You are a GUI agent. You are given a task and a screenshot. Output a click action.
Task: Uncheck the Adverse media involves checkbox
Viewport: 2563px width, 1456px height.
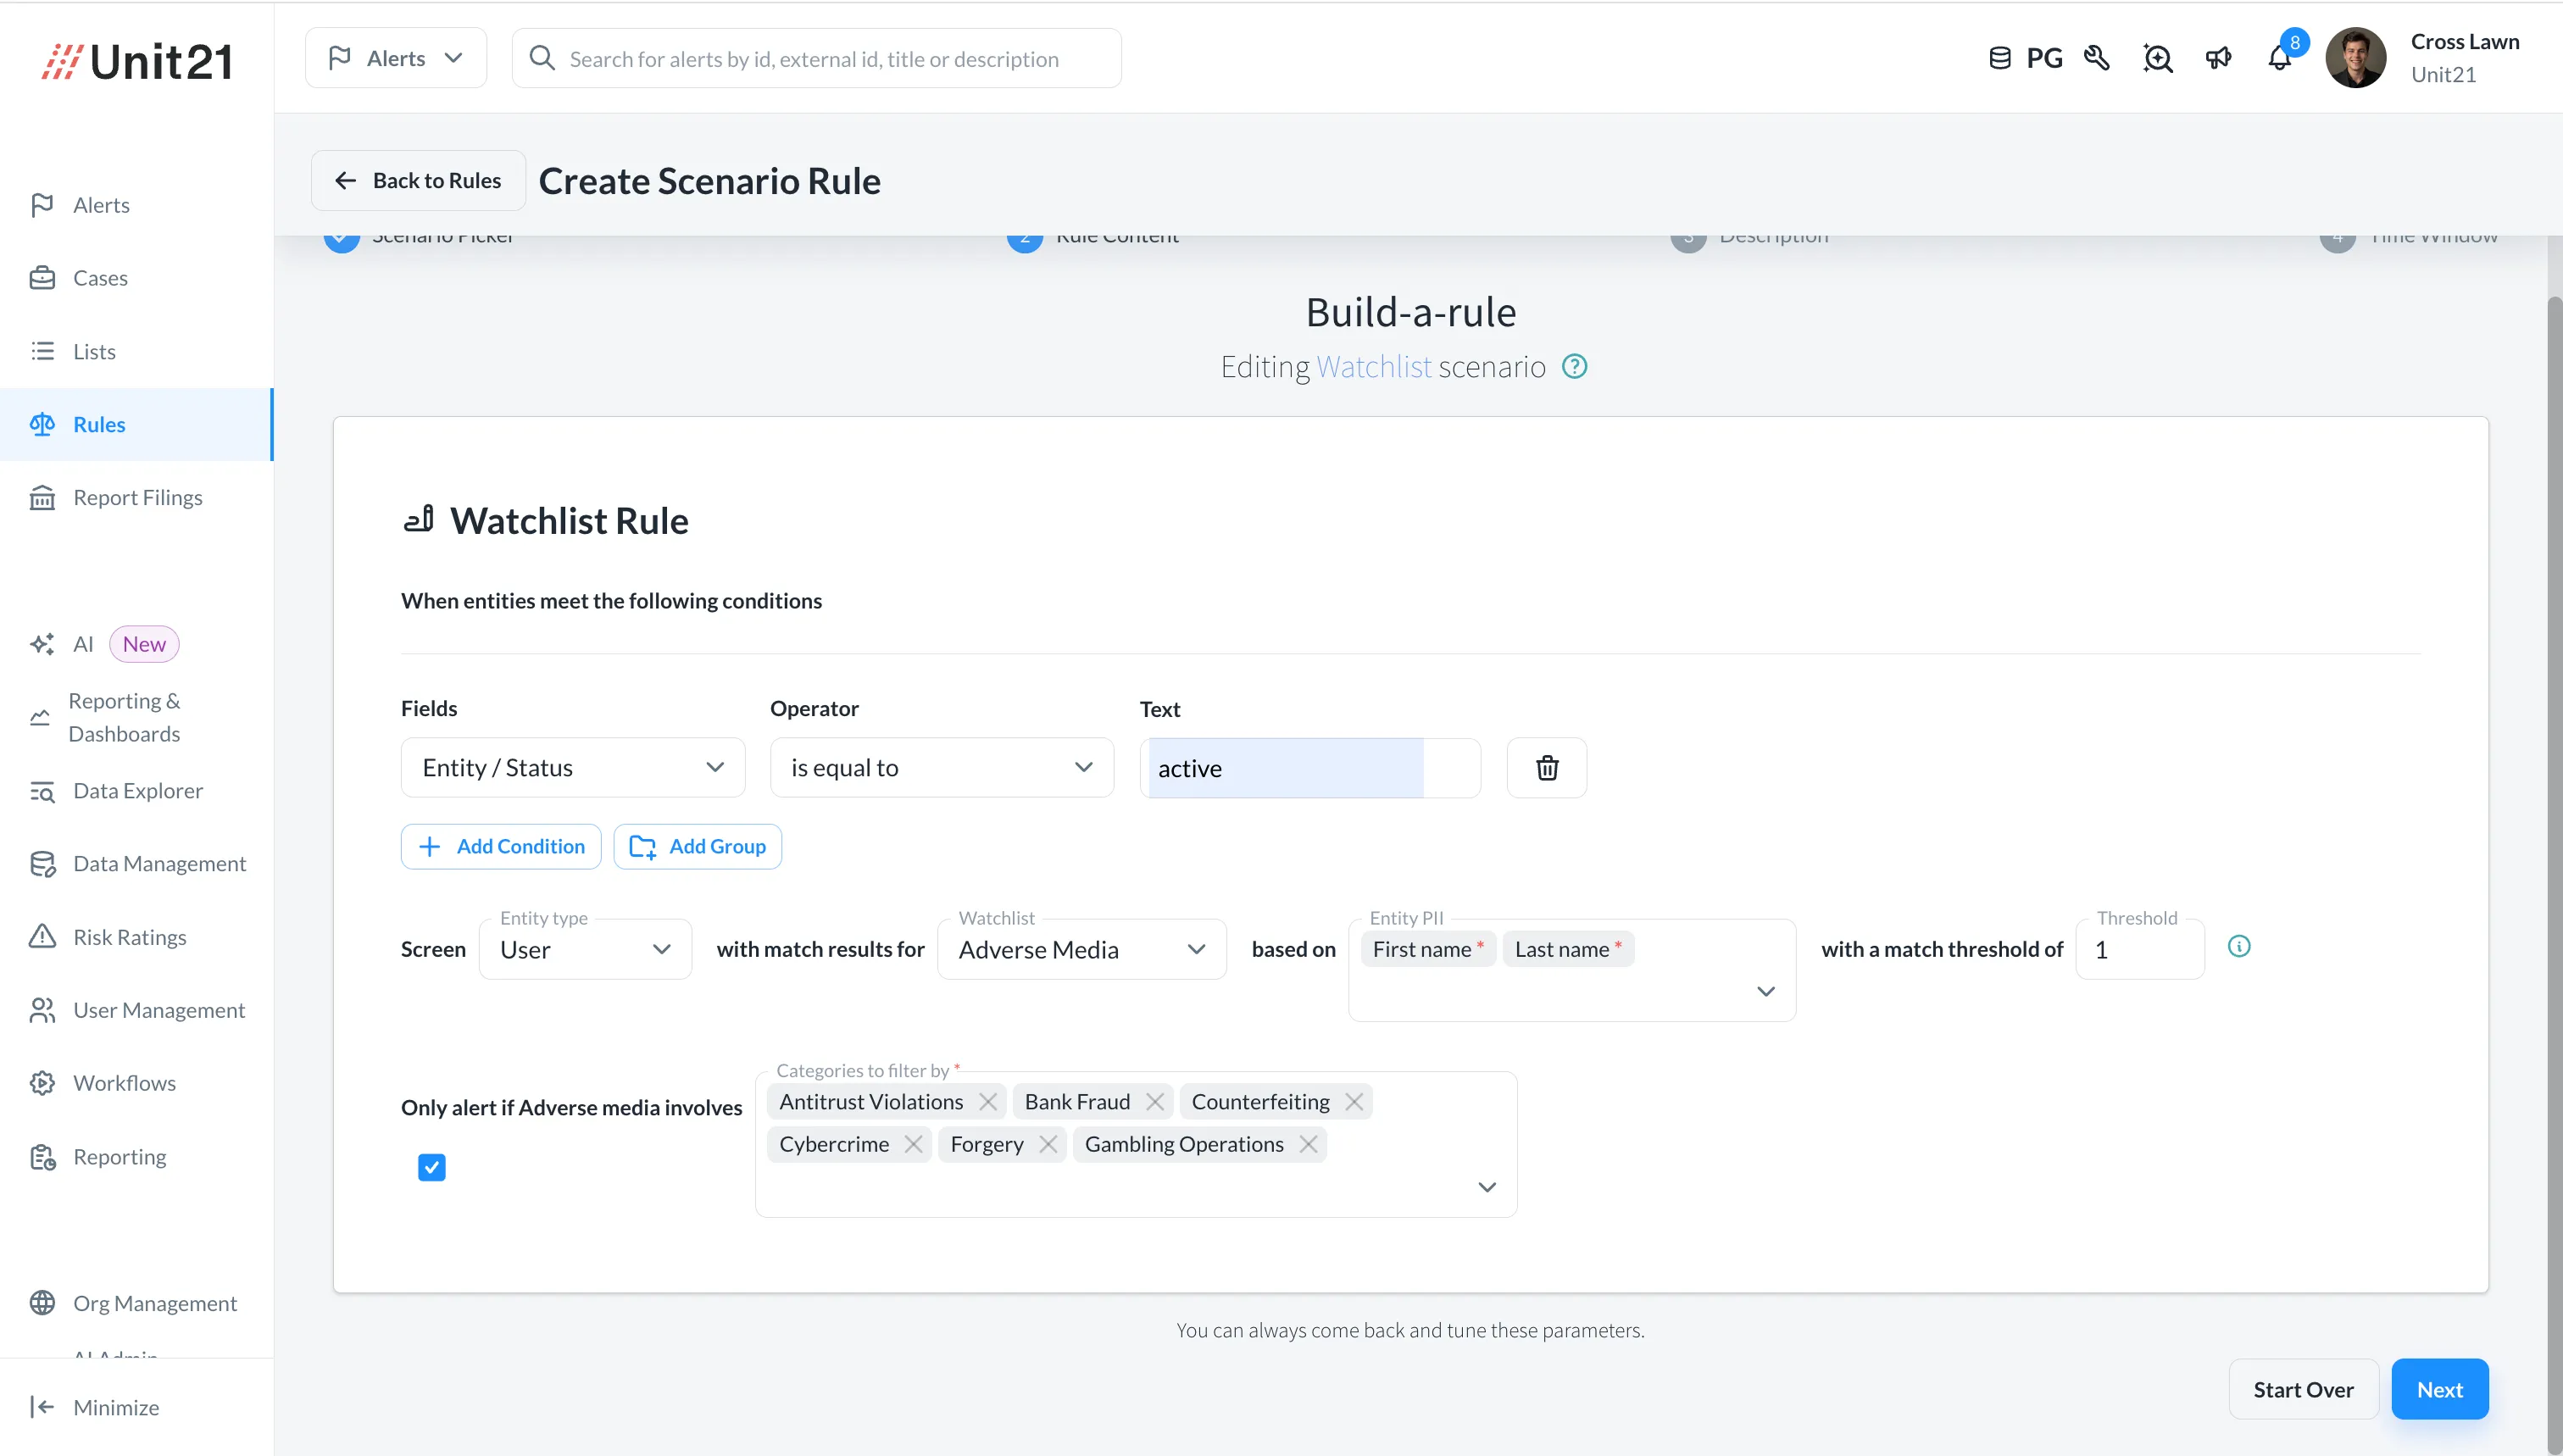pos(431,1167)
